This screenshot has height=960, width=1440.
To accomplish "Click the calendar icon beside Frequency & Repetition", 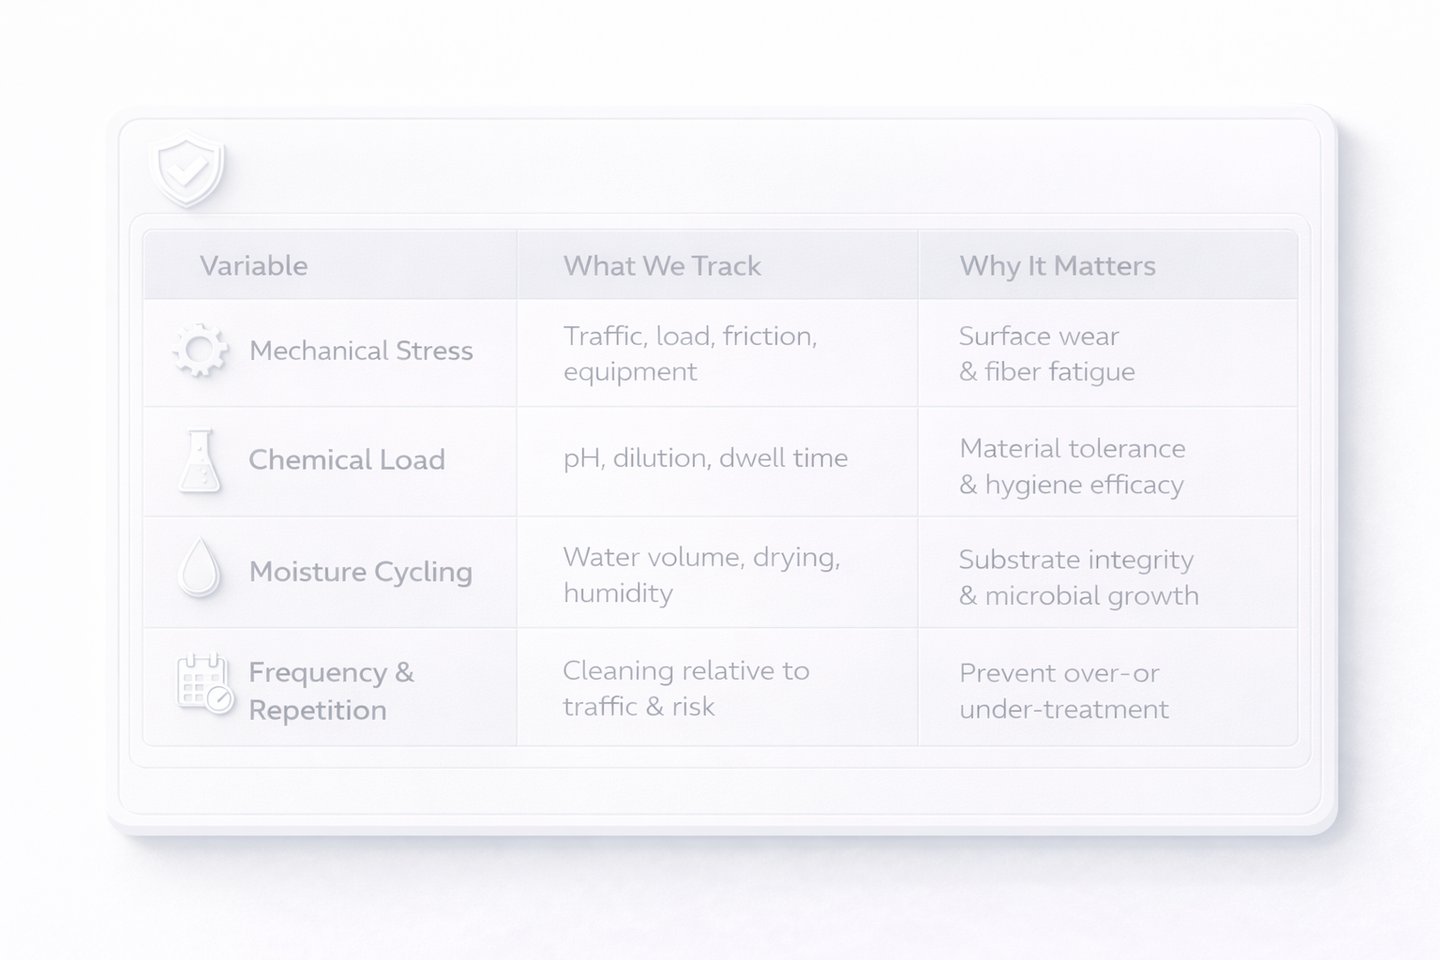I will [x=205, y=684].
